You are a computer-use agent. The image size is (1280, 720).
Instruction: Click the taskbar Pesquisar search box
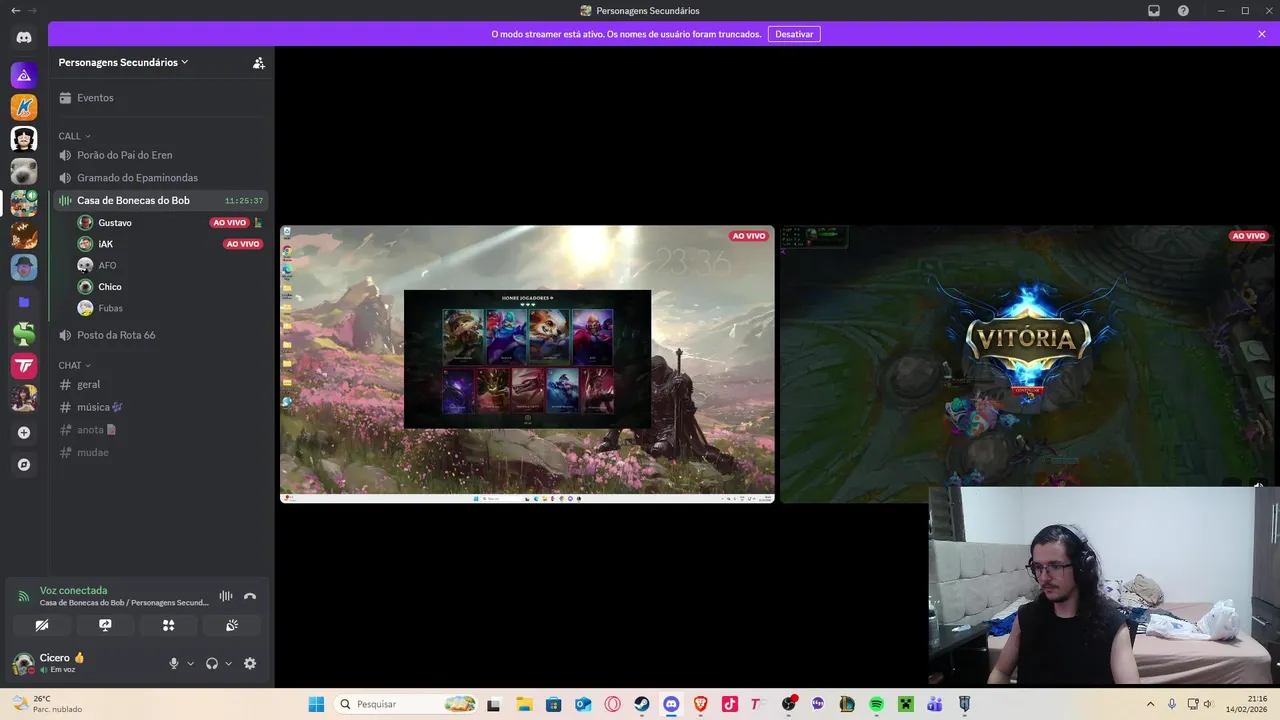tap(406, 704)
